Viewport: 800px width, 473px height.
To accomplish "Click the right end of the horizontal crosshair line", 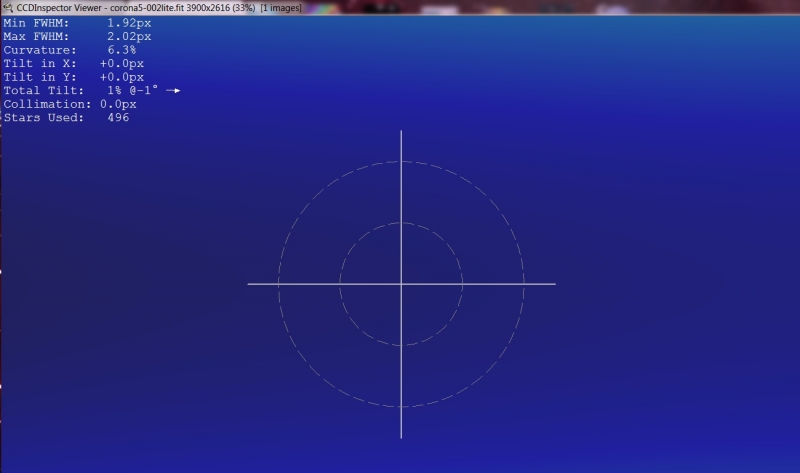I will click(554, 284).
